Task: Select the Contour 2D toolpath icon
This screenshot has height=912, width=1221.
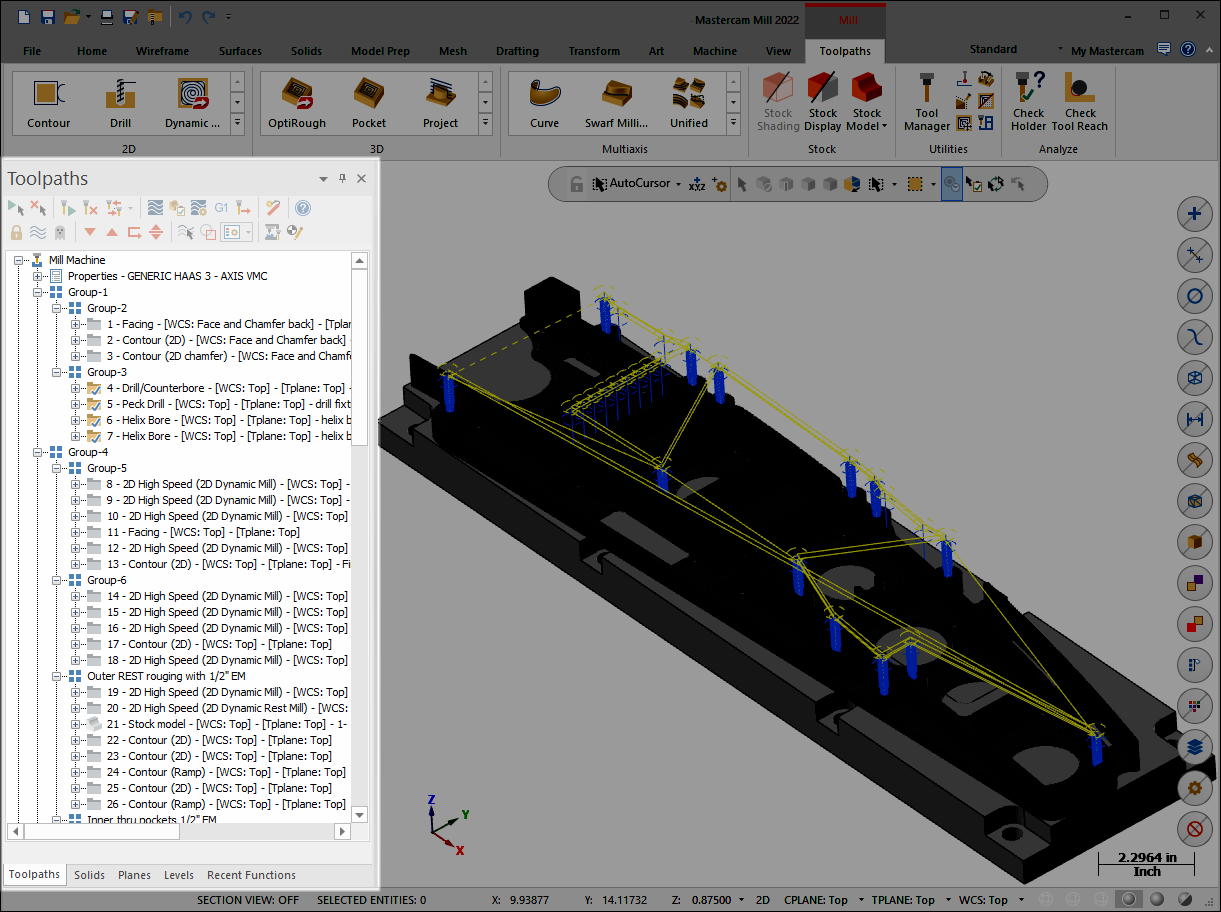Action: [x=48, y=103]
